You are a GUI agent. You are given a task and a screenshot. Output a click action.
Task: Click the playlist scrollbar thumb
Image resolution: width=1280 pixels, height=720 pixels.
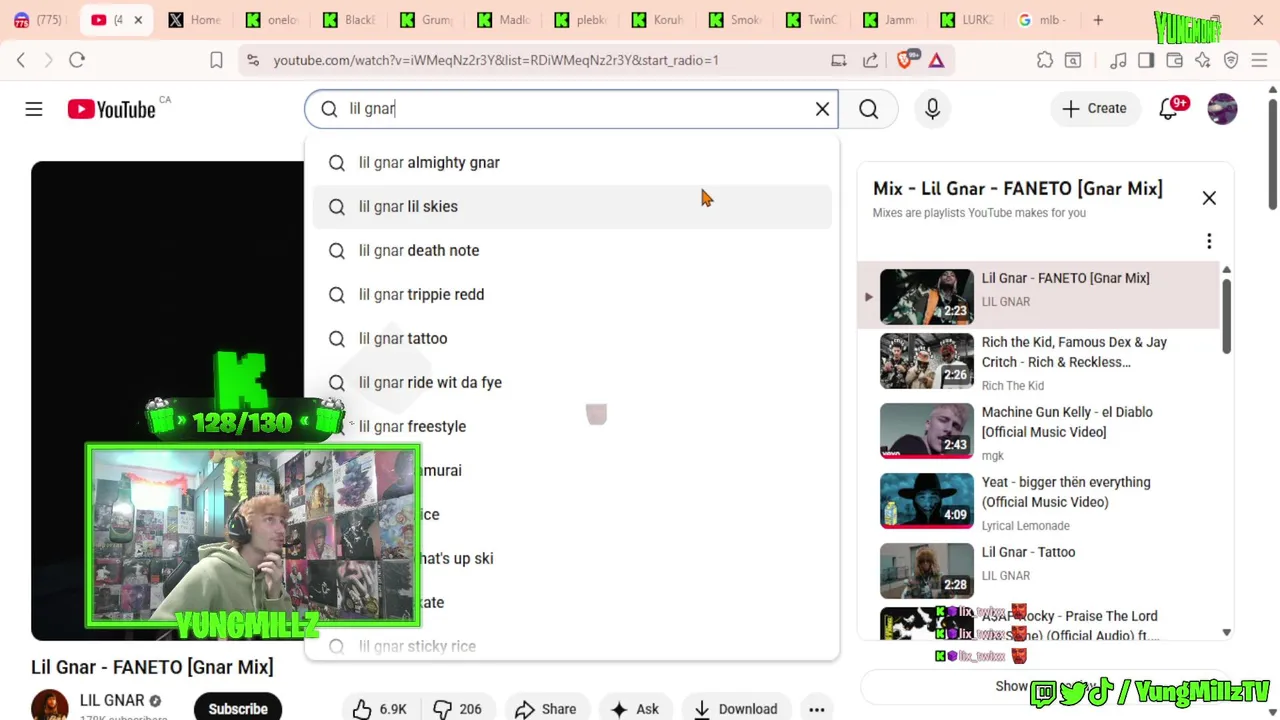(1227, 315)
